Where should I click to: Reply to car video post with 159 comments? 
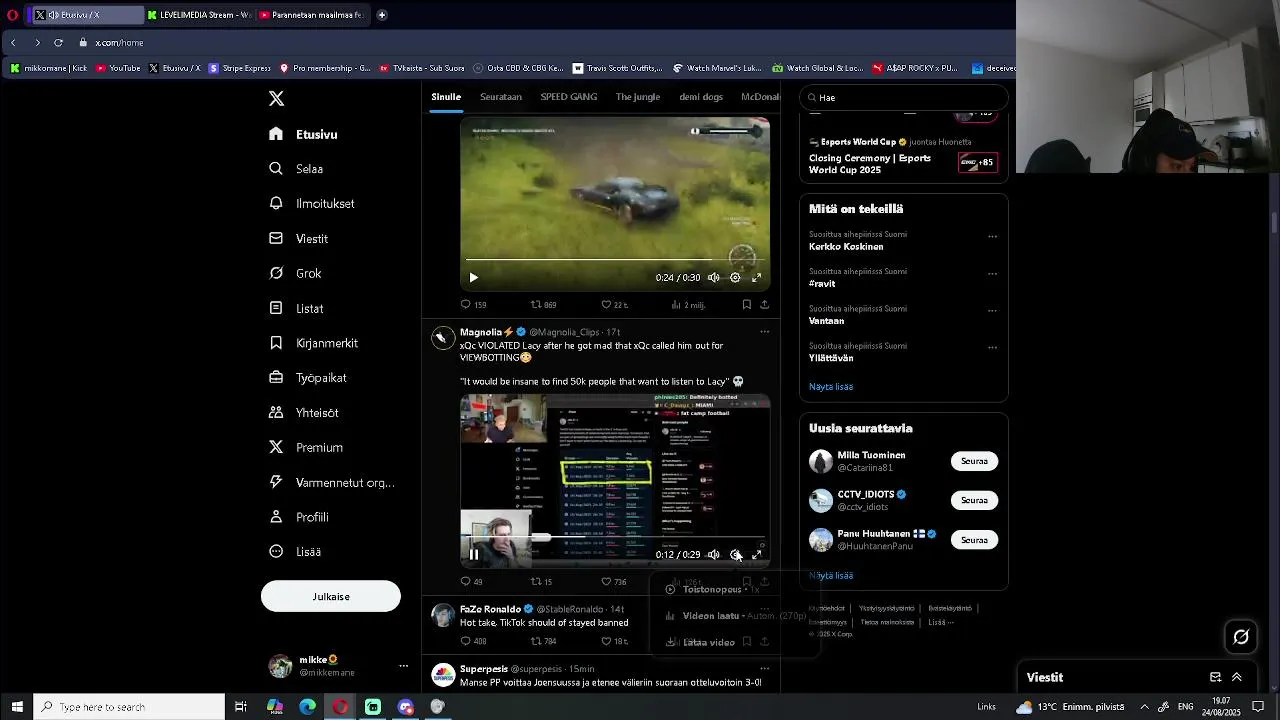pyautogui.click(x=473, y=305)
